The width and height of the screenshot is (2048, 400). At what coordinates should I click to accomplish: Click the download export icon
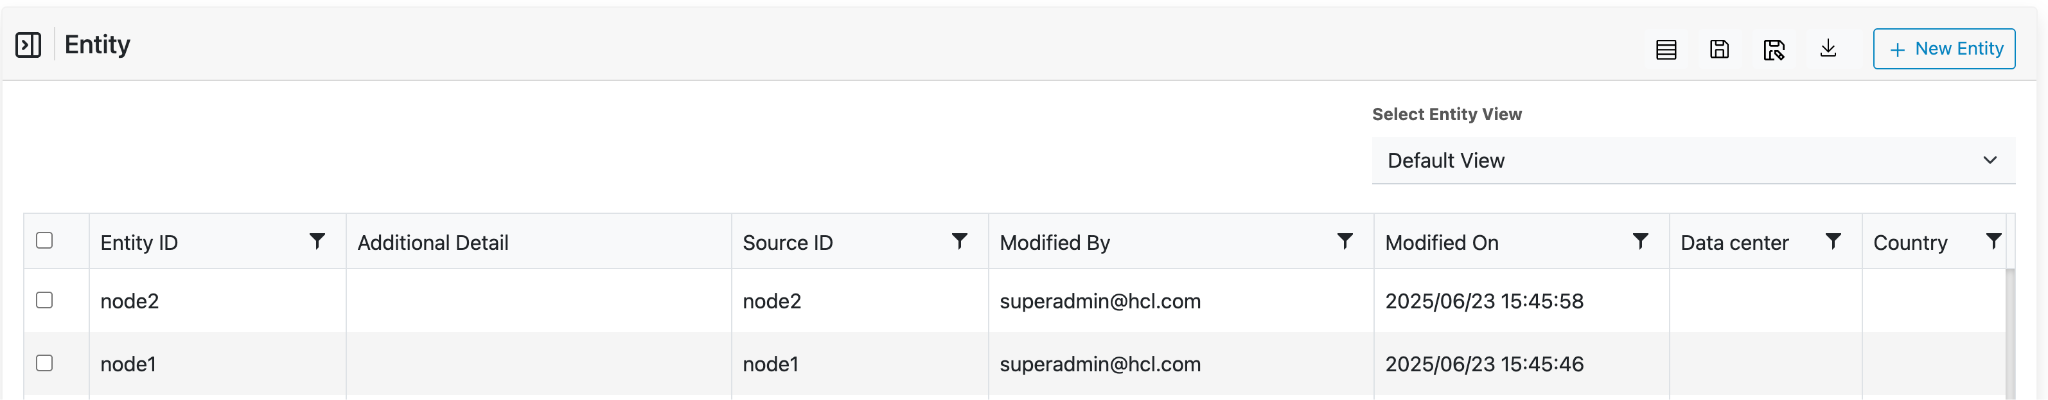pyautogui.click(x=1828, y=48)
